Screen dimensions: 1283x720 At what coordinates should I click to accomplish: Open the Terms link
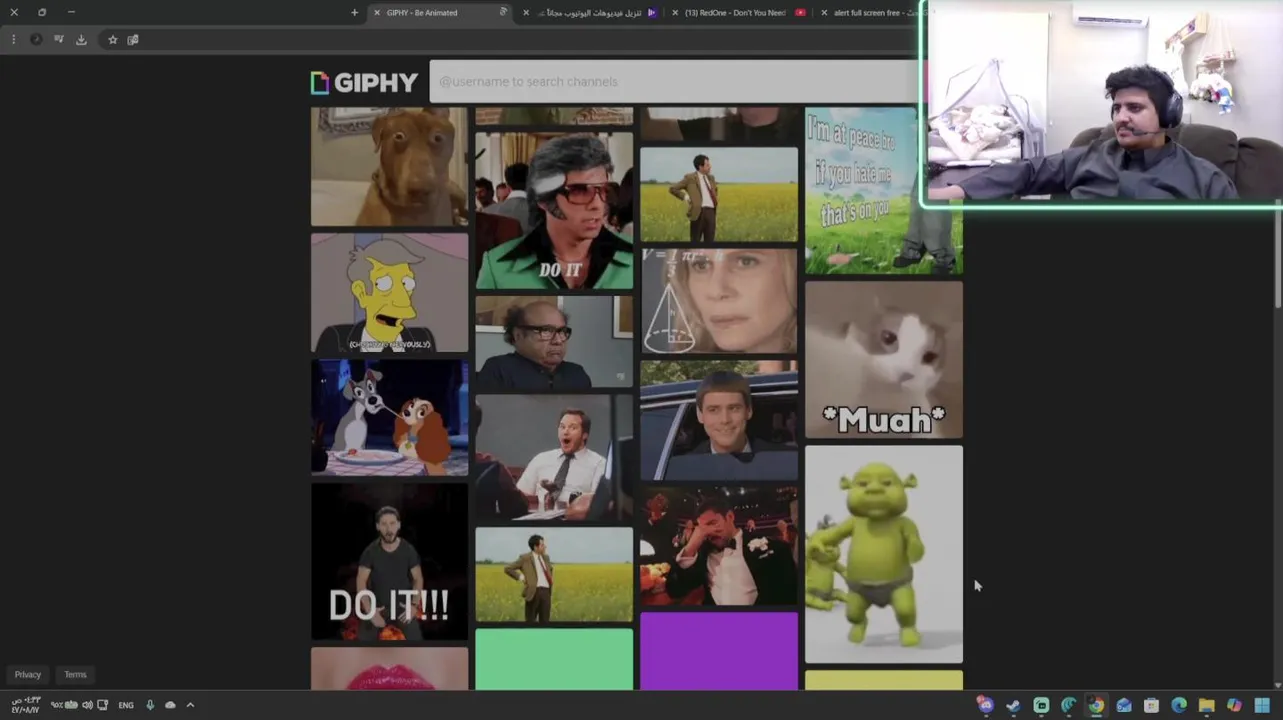[x=75, y=674]
